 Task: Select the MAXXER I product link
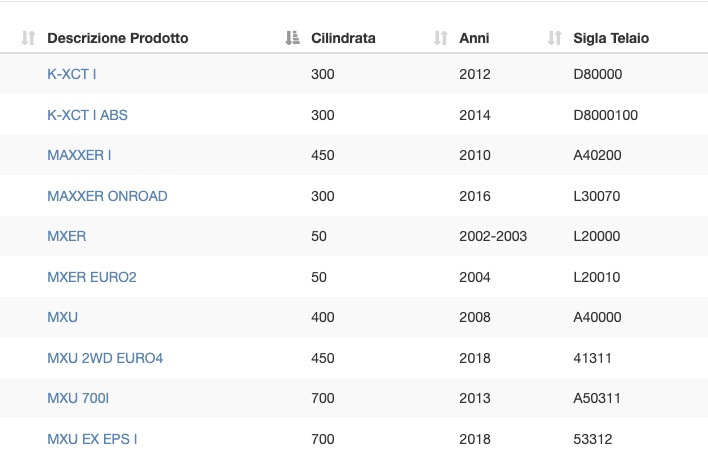click(79, 155)
